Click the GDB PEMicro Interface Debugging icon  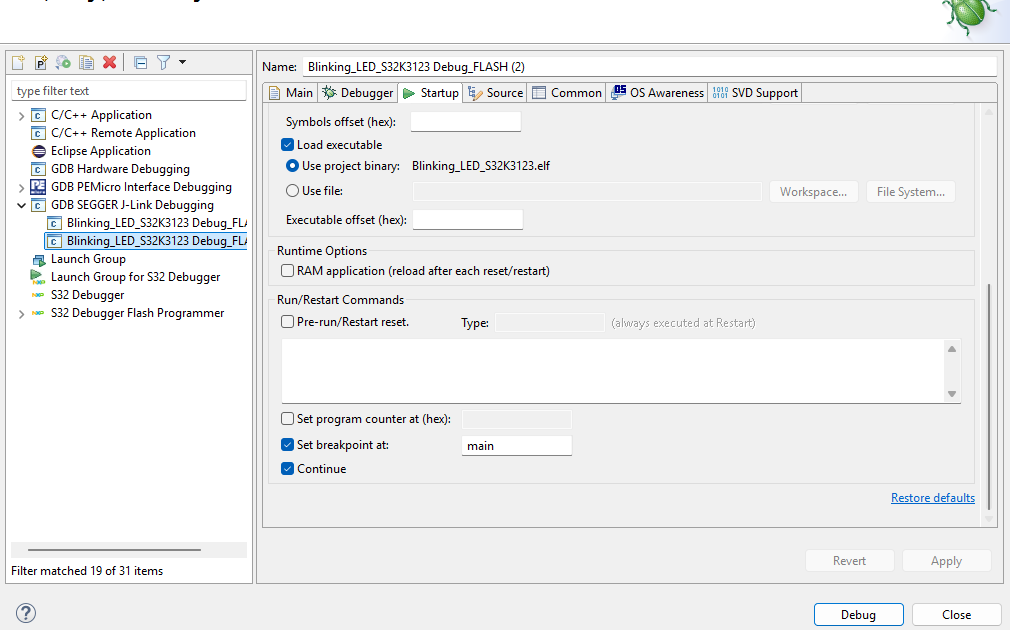tap(39, 187)
